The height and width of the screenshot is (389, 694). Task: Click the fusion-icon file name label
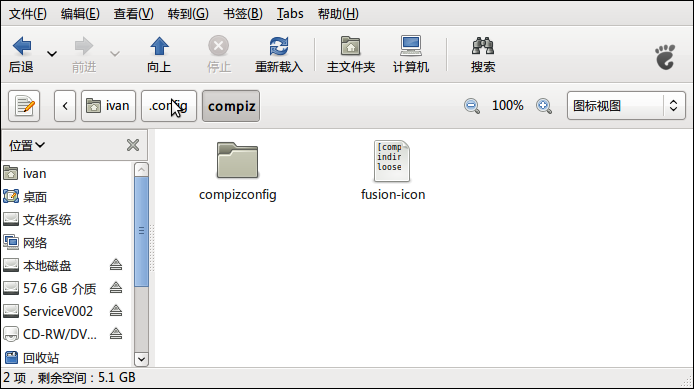coord(393,195)
